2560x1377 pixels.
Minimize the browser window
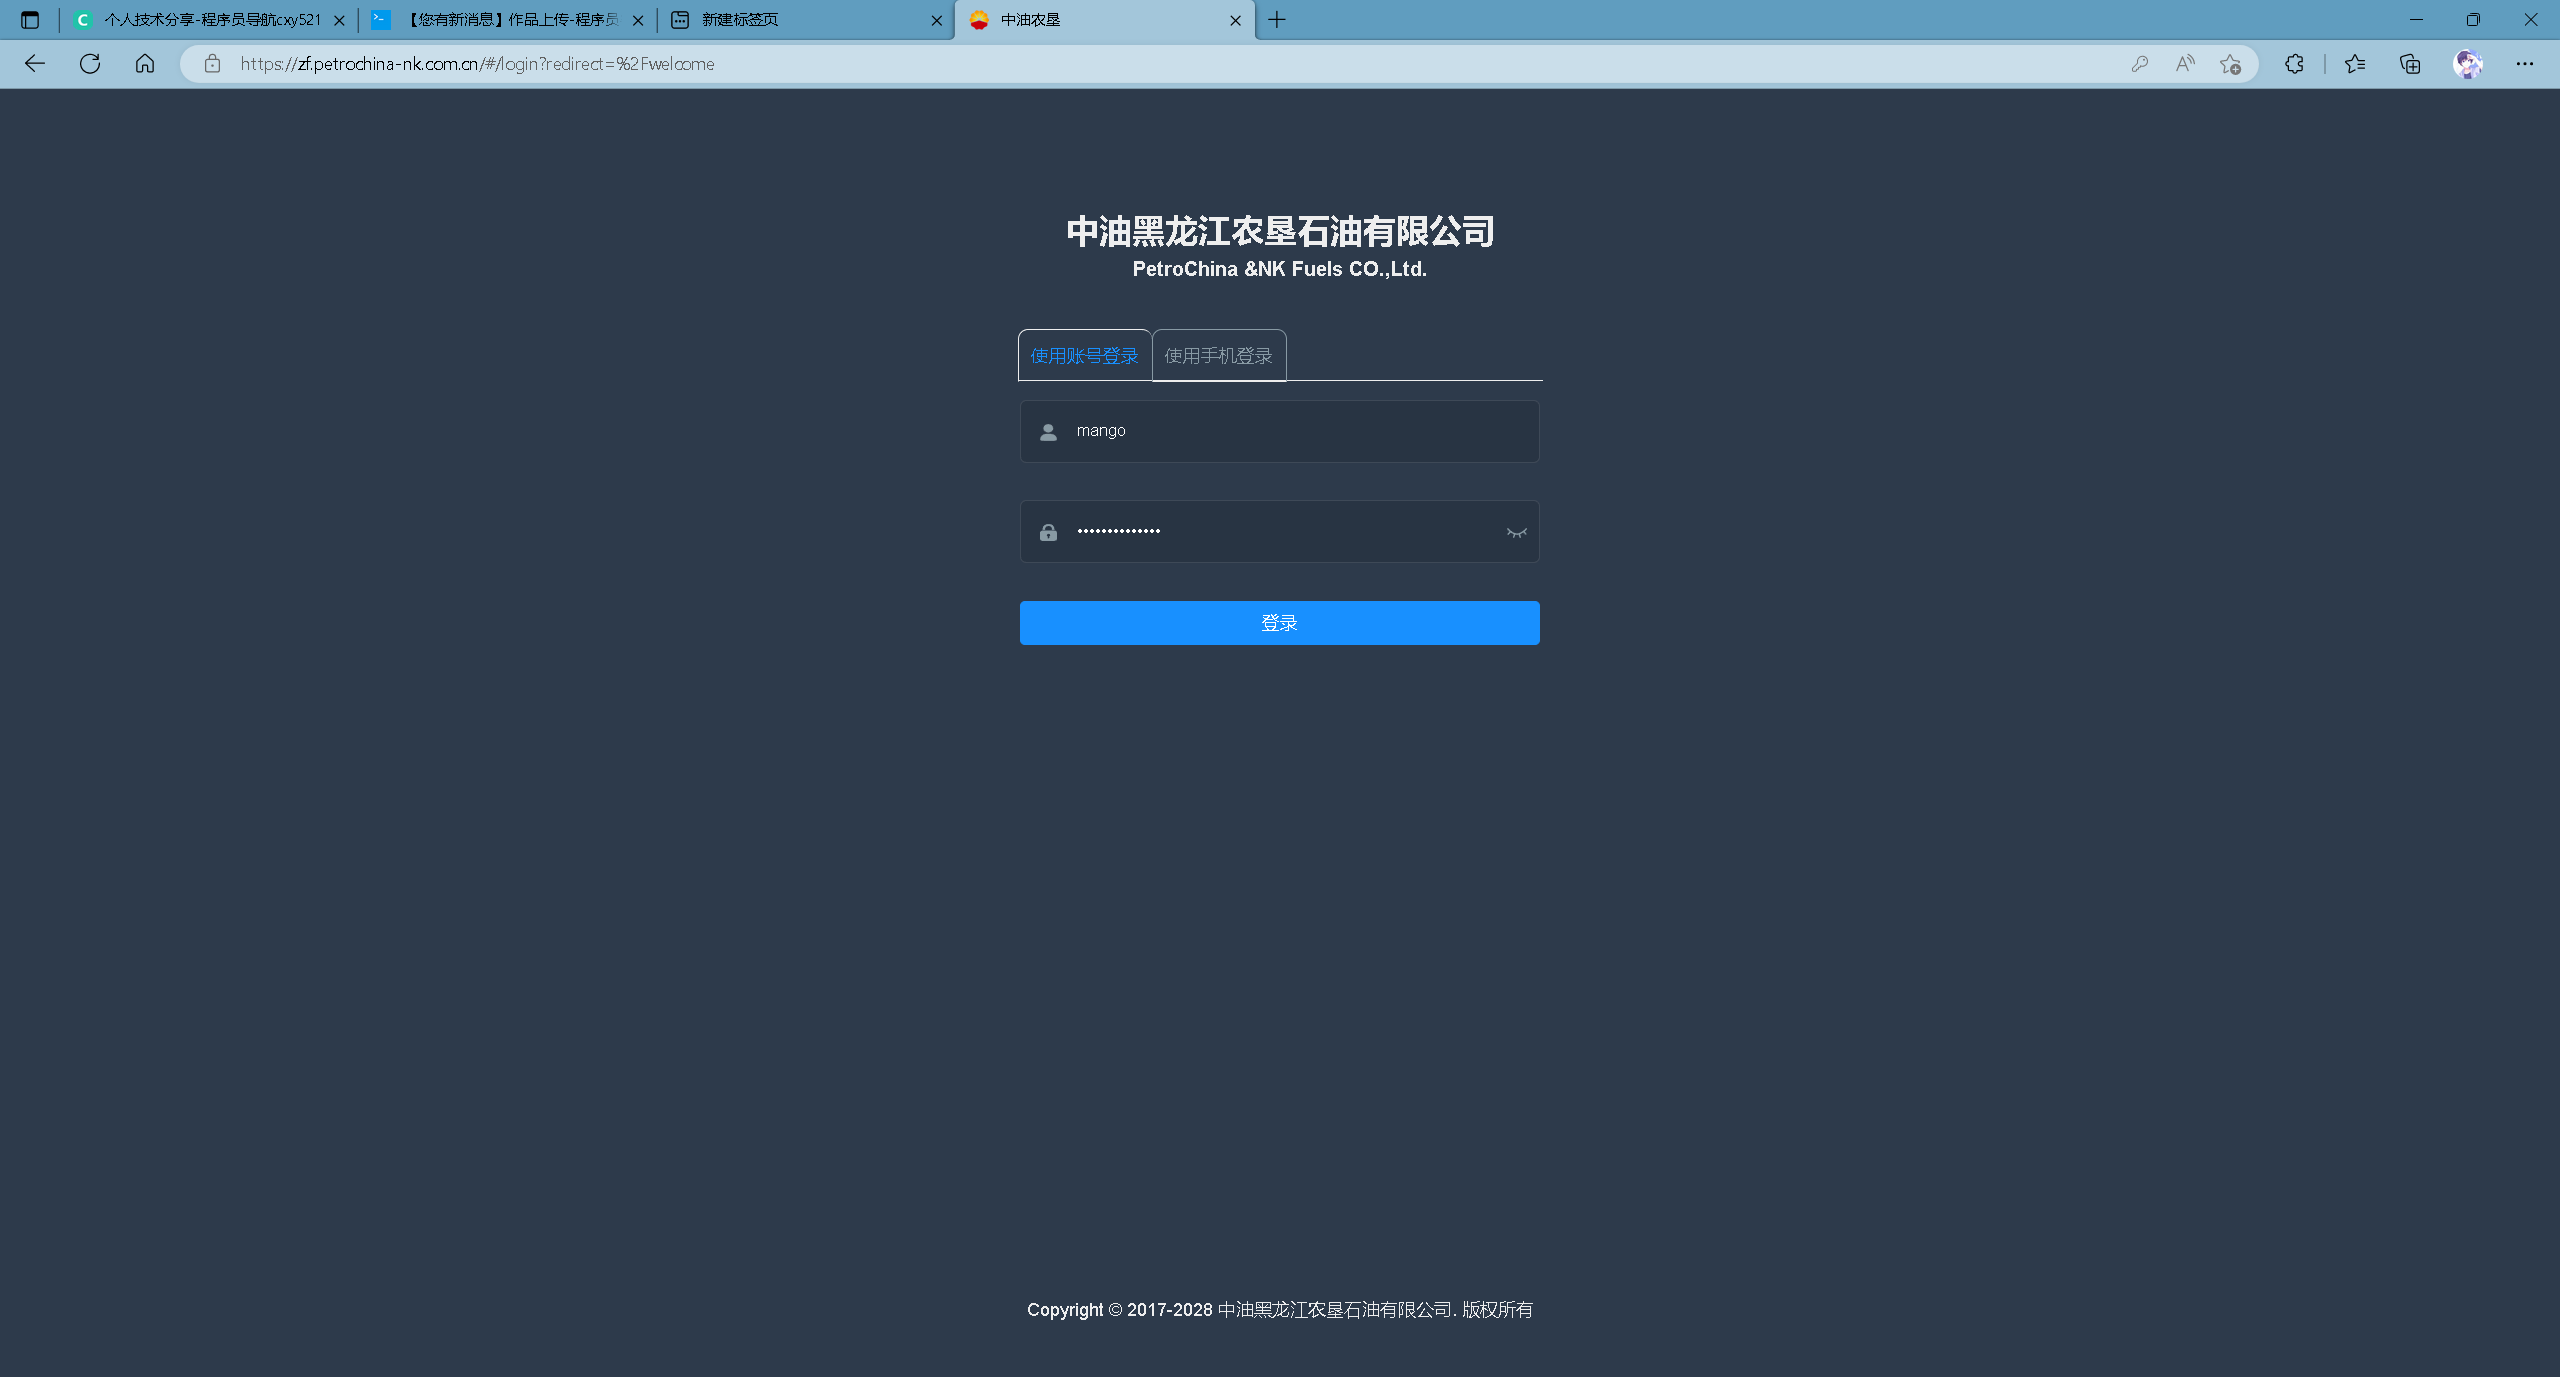[x=2416, y=20]
